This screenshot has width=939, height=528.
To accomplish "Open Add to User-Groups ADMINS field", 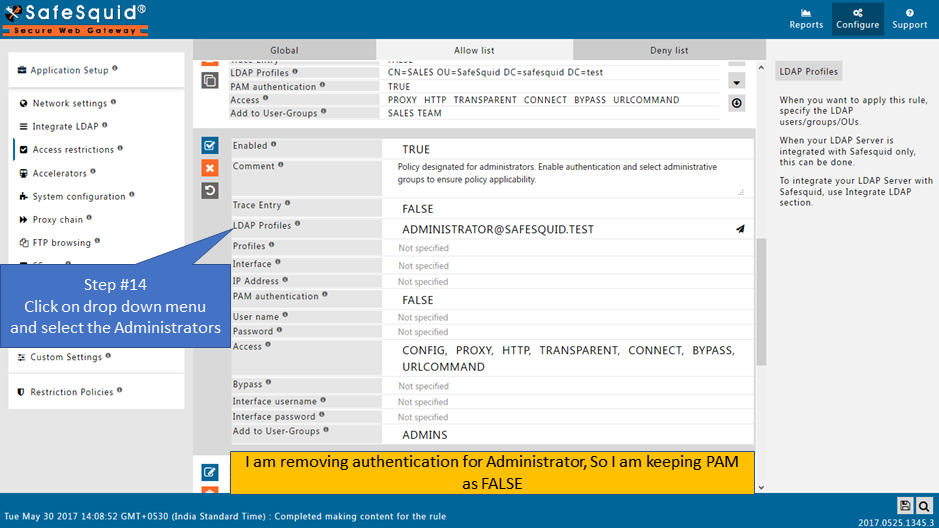I will tap(568, 435).
